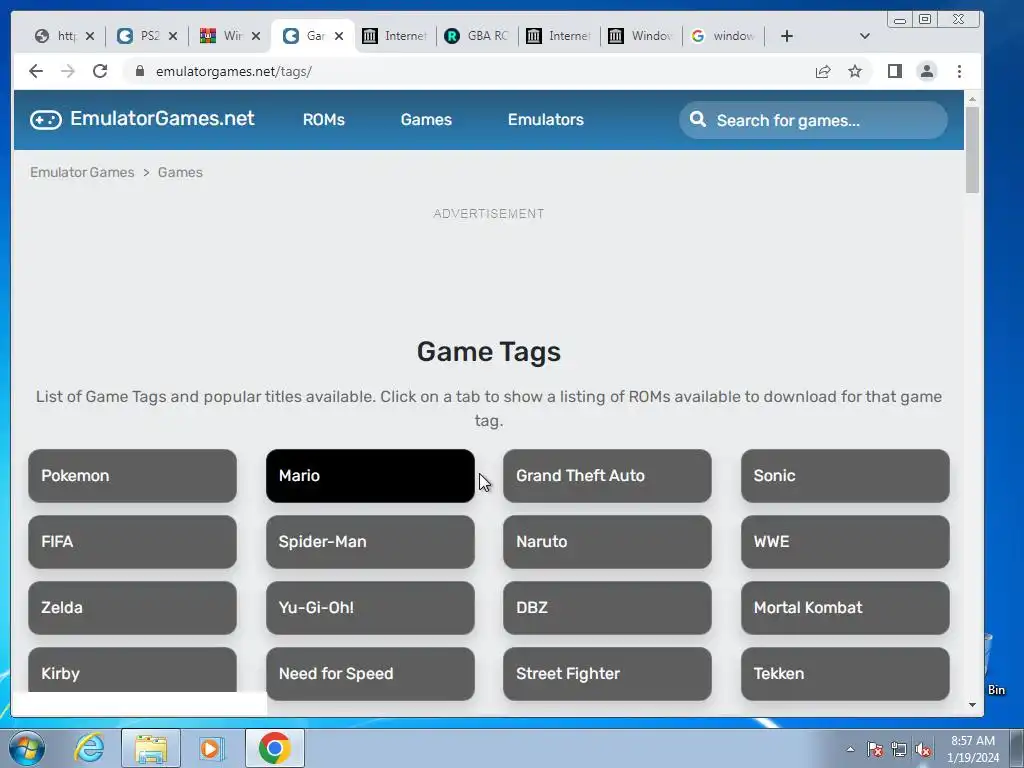Launch Internet Explorer from the taskbar
This screenshot has width=1024, height=768.
coord(89,748)
